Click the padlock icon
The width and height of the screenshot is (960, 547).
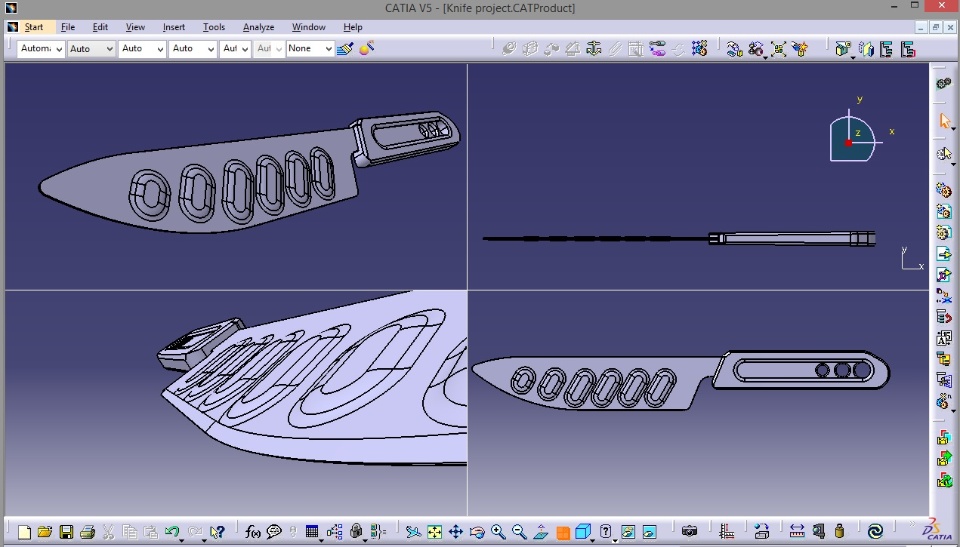click(356, 531)
